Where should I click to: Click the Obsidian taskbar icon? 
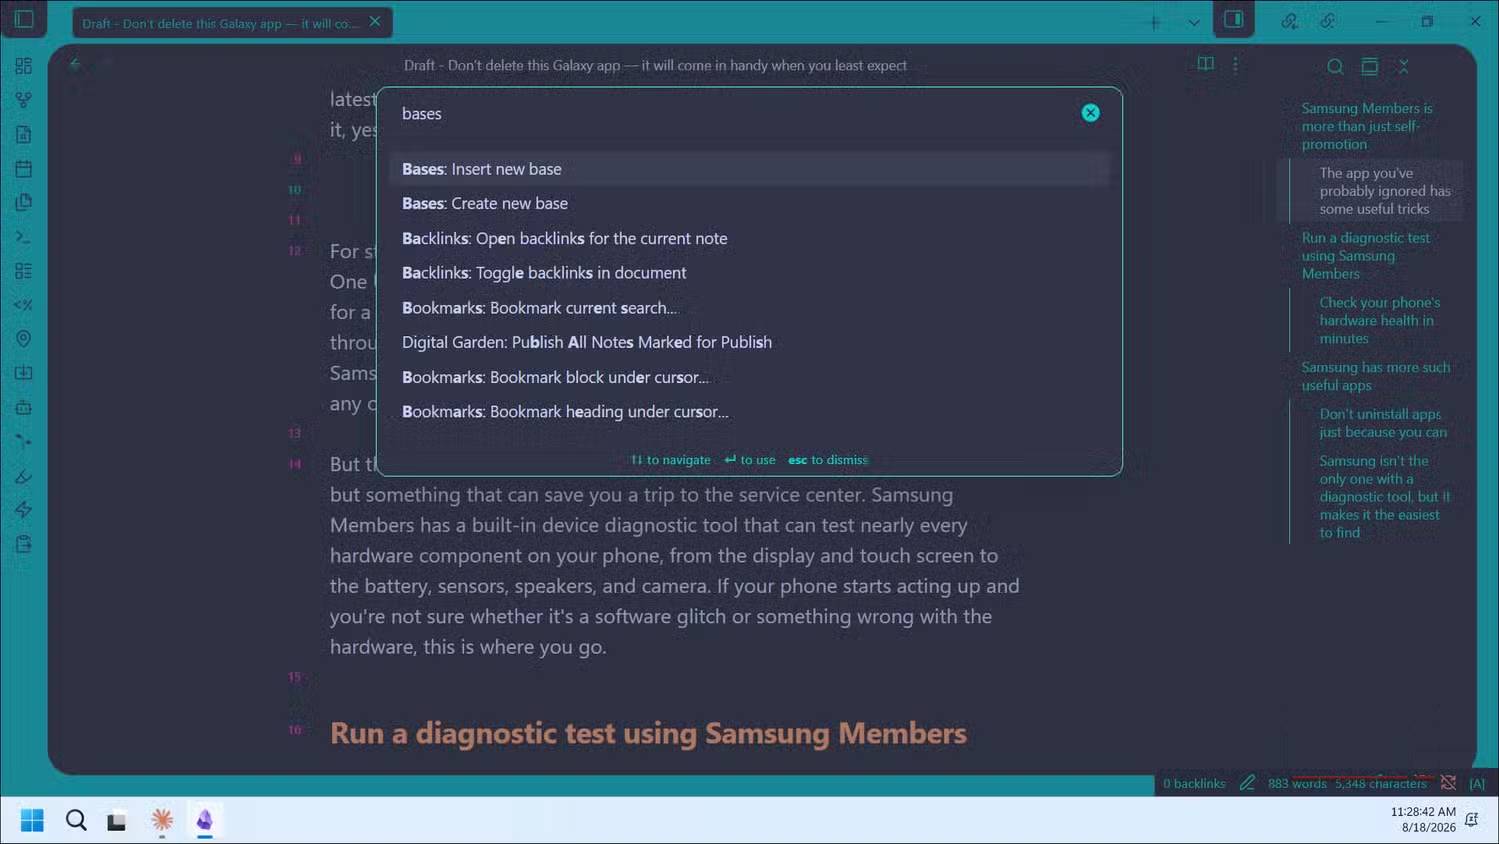(205, 820)
